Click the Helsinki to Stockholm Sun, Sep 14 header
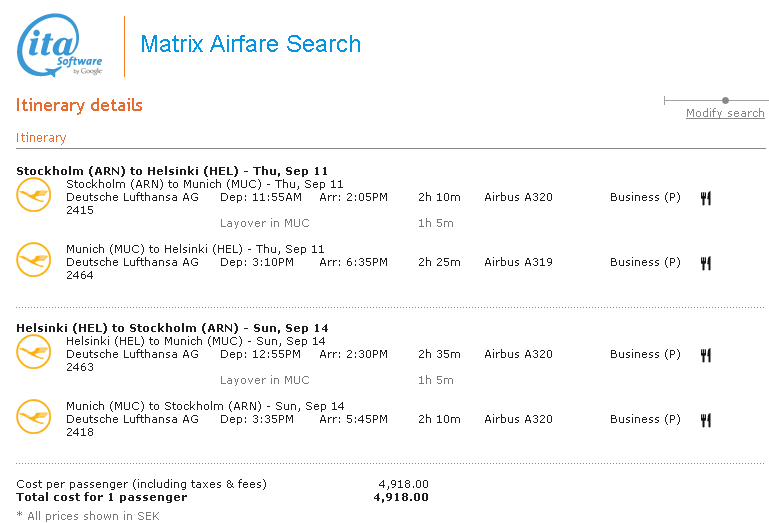The width and height of the screenshot is (769, 523). coord(172,328)
